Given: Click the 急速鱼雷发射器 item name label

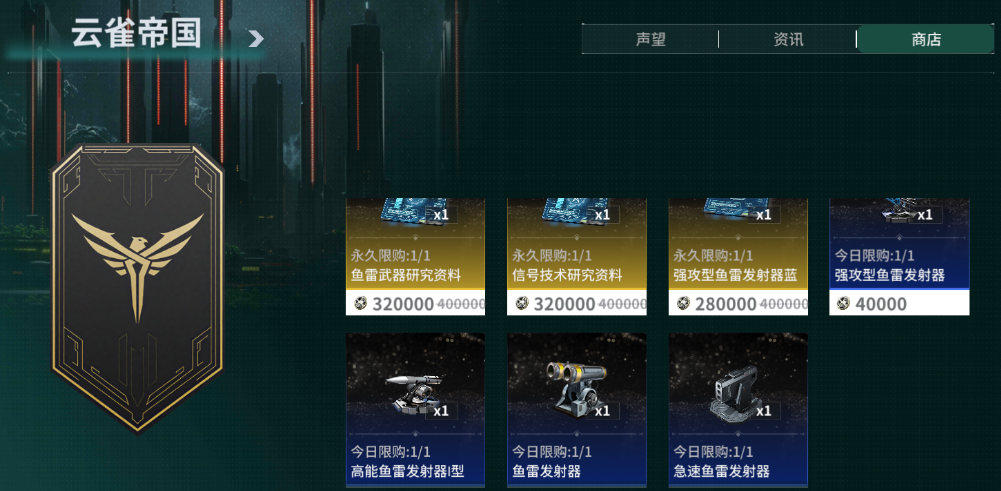Looking at the screenshot, I should click(x=721, y=472).
